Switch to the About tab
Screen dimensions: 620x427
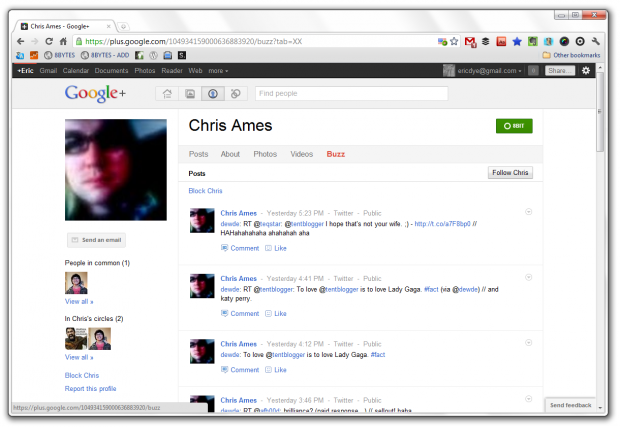[x=230, y=154]
